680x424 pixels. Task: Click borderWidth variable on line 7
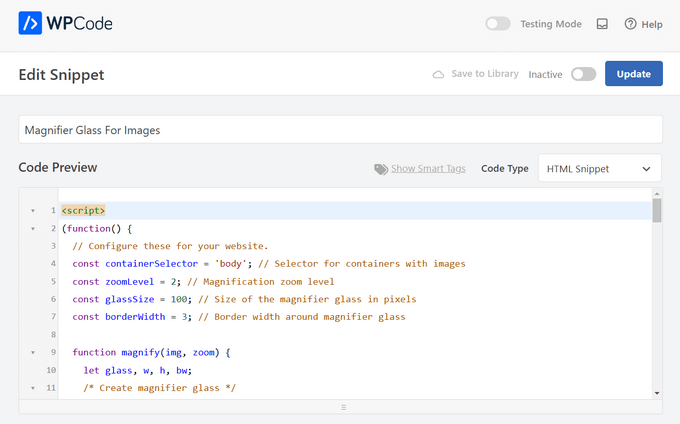coord(135,317)
